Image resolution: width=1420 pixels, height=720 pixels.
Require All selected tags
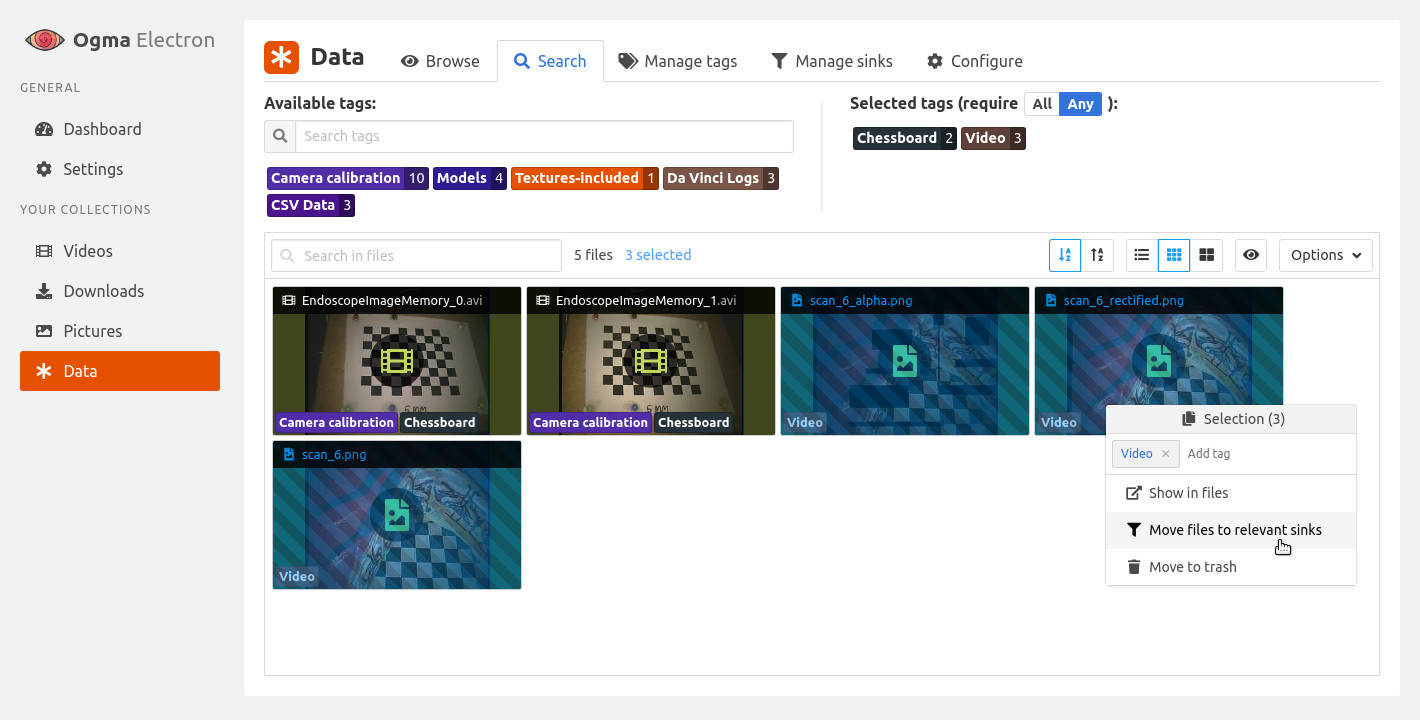click(1042, 104)
